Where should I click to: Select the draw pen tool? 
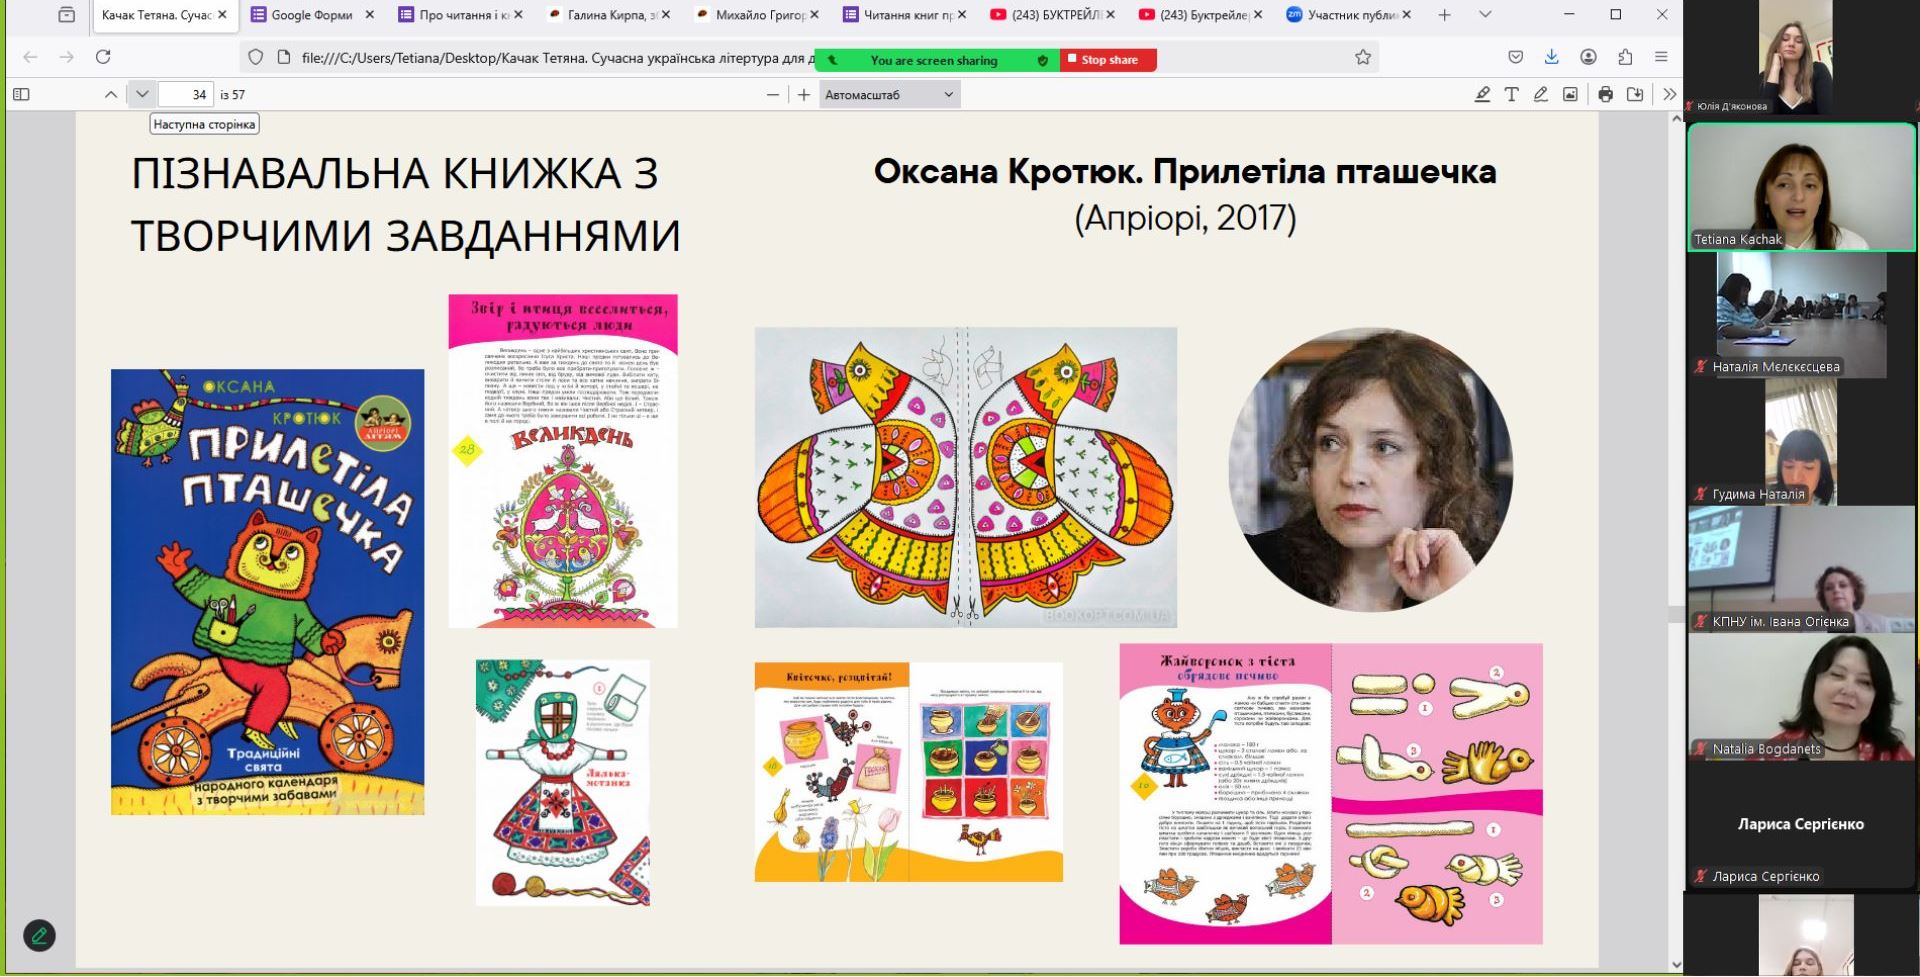(1540, 95)
